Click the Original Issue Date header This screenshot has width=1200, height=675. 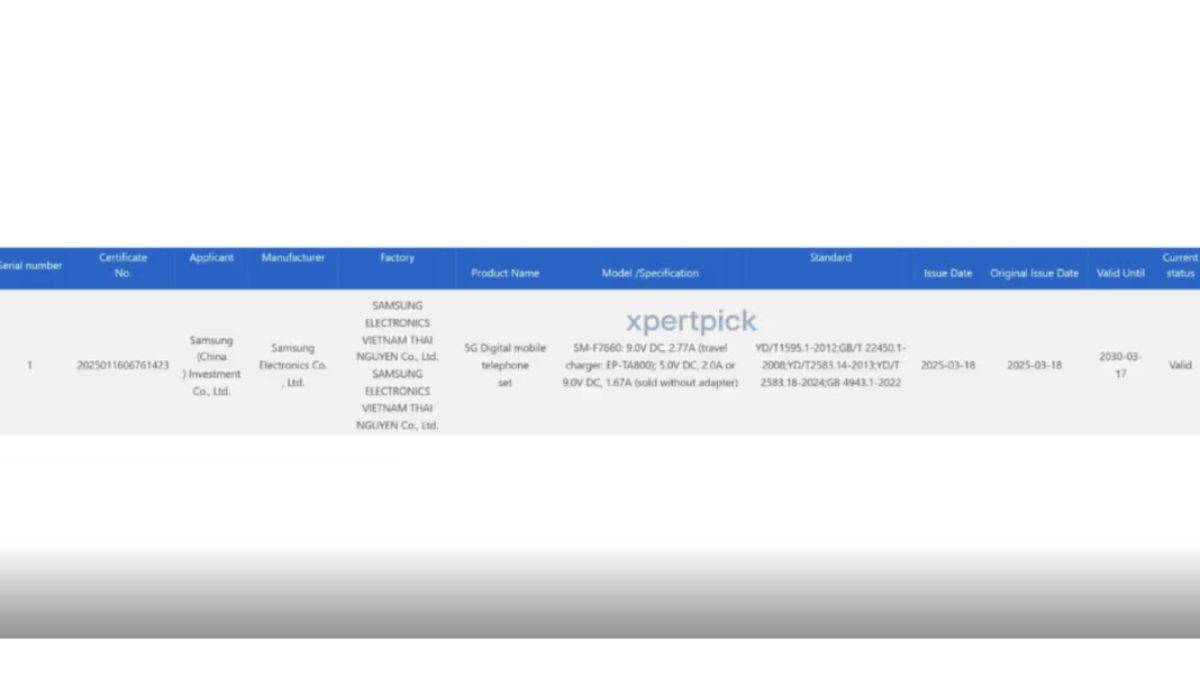point(1034,273)
